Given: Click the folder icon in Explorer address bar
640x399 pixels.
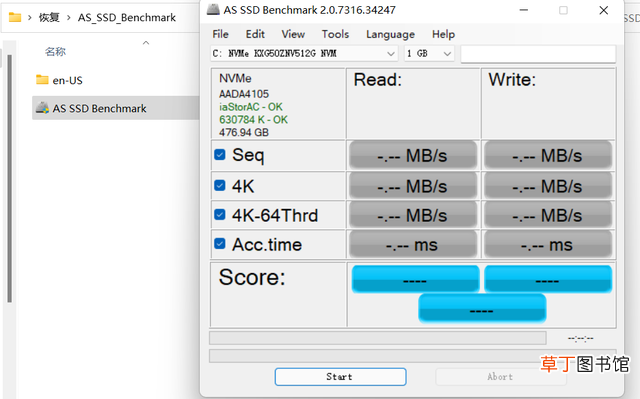Looking at the screenshot, I should (x=15, y=17).
